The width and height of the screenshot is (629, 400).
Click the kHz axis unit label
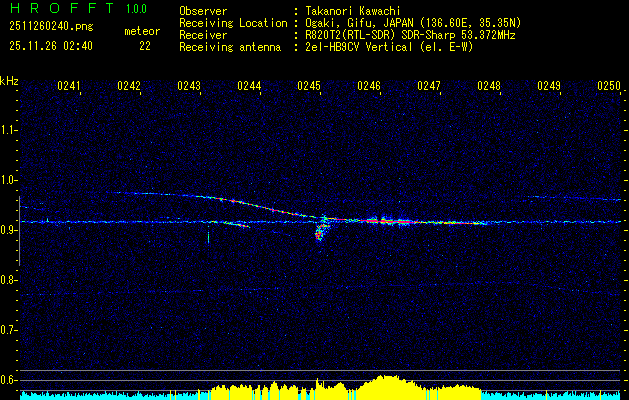(x=9, y=81)
